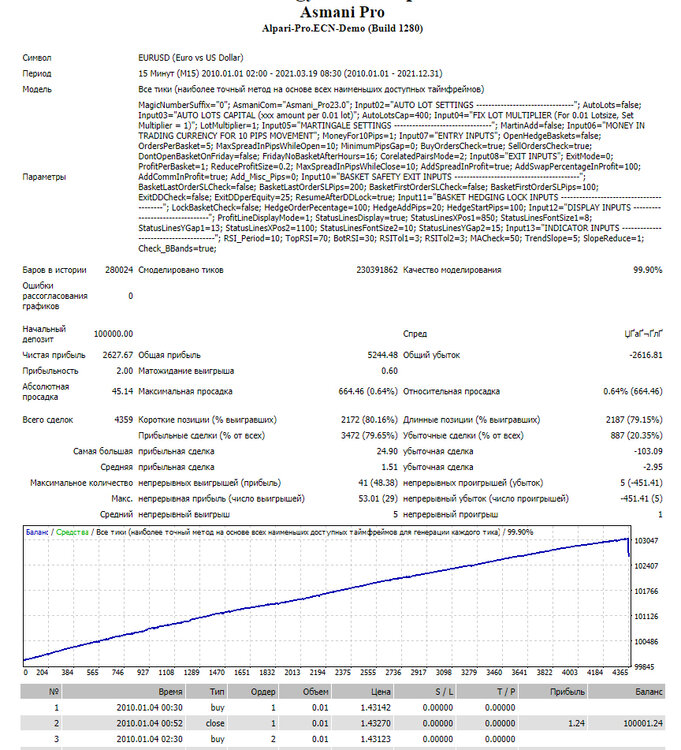Image resolution: width=681 pixels, height=750 pixels.
Task: Click relative drawdown value 0.64% (664.46)
Action: (633, 391)
